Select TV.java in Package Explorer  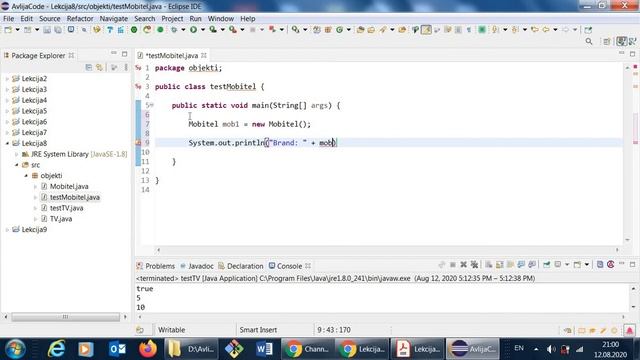coord(61,219)
